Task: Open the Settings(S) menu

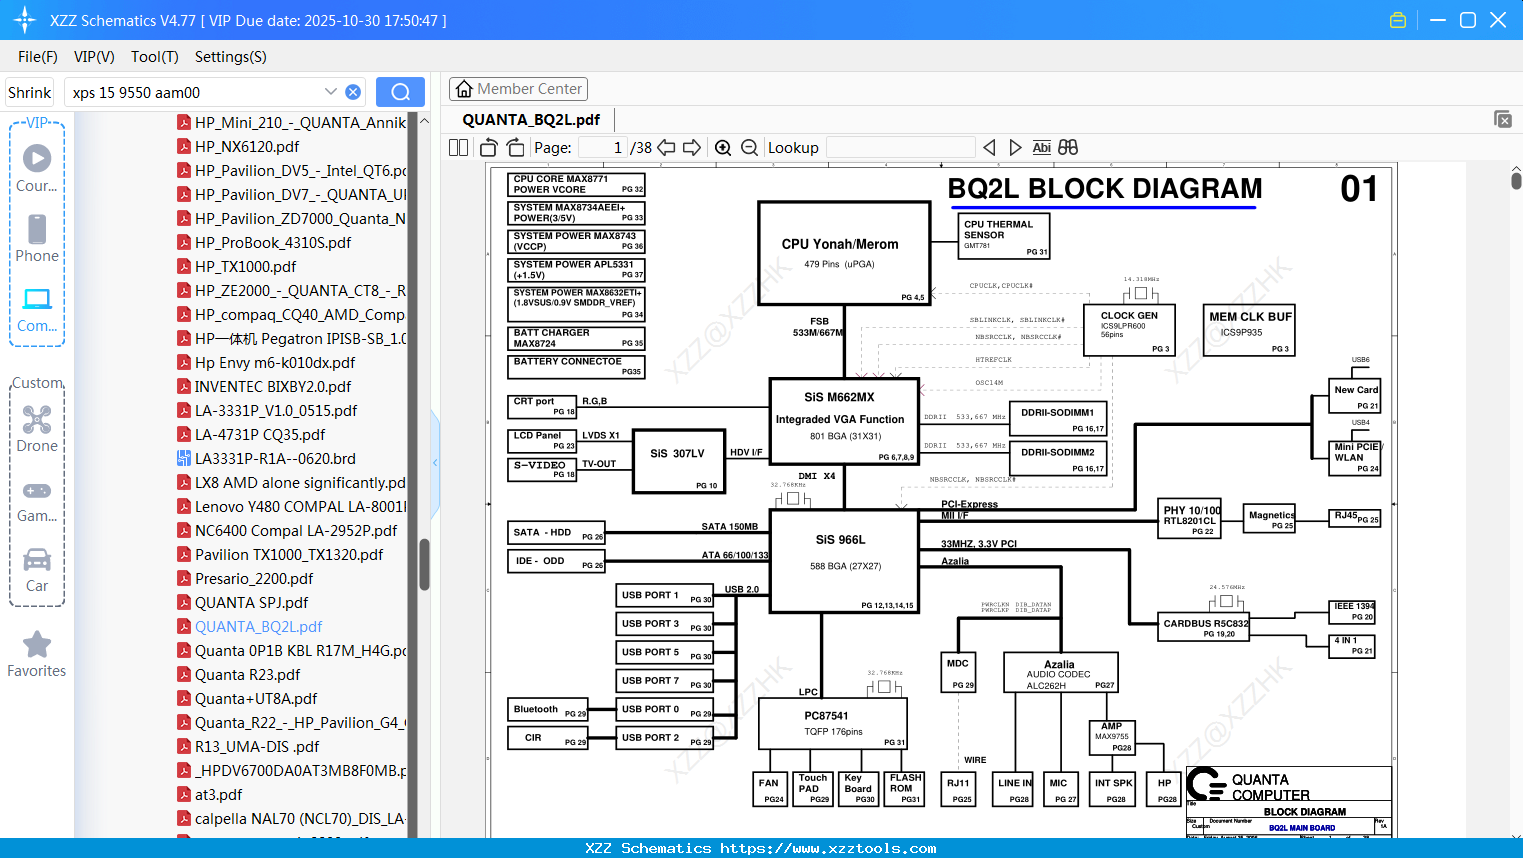Action: click(x=231, y=57)
